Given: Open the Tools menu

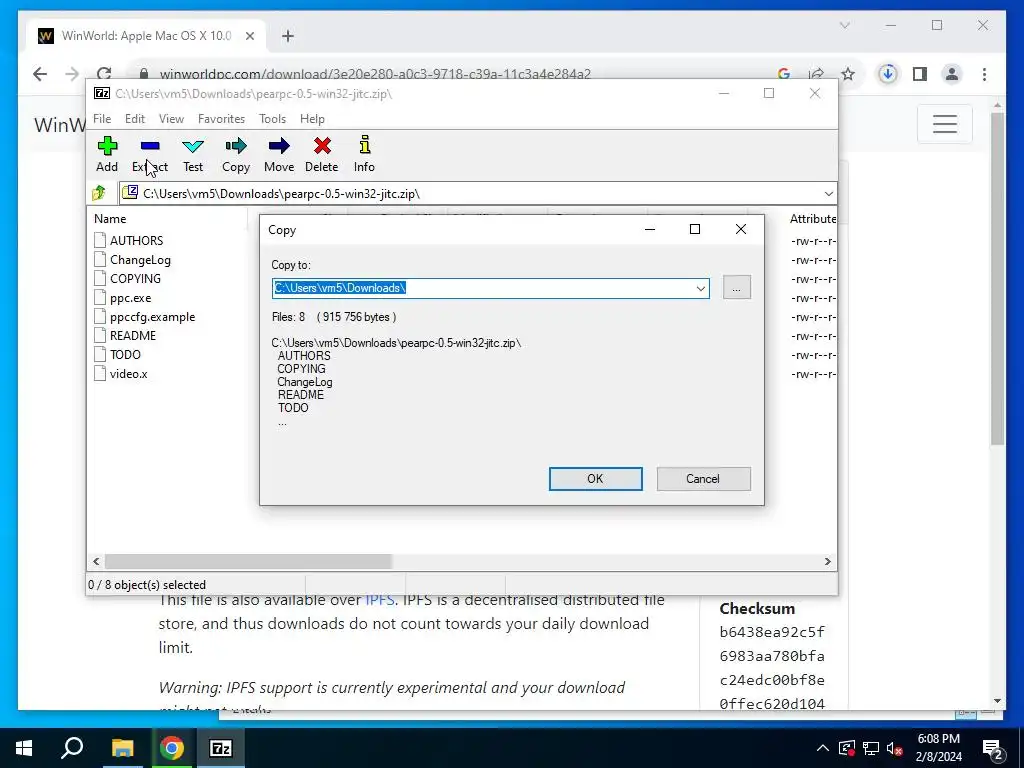Looking at the screenshot, I should pyautogui.click(x=272, y=119).
